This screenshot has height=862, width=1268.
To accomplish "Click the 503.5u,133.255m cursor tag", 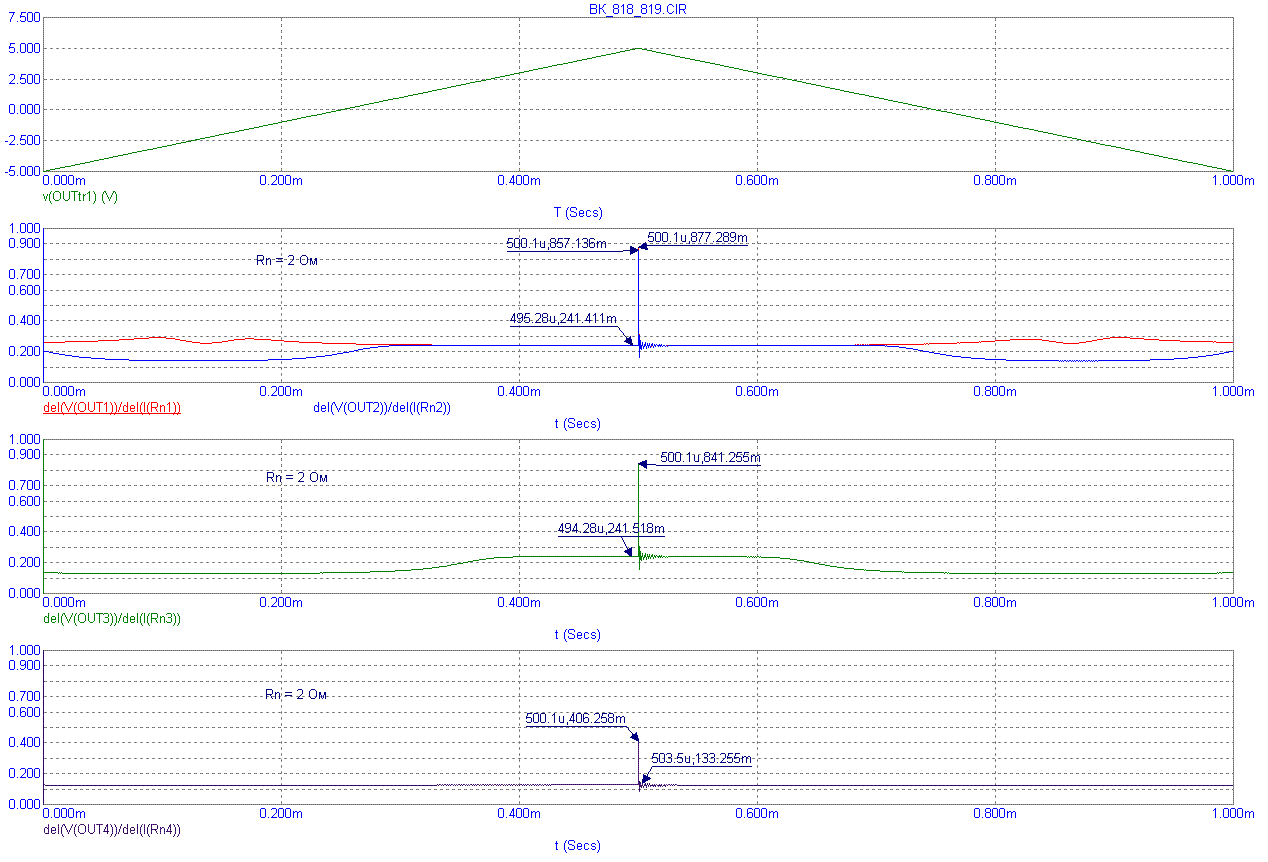I will pyautogui.click(x=701, y=759).
